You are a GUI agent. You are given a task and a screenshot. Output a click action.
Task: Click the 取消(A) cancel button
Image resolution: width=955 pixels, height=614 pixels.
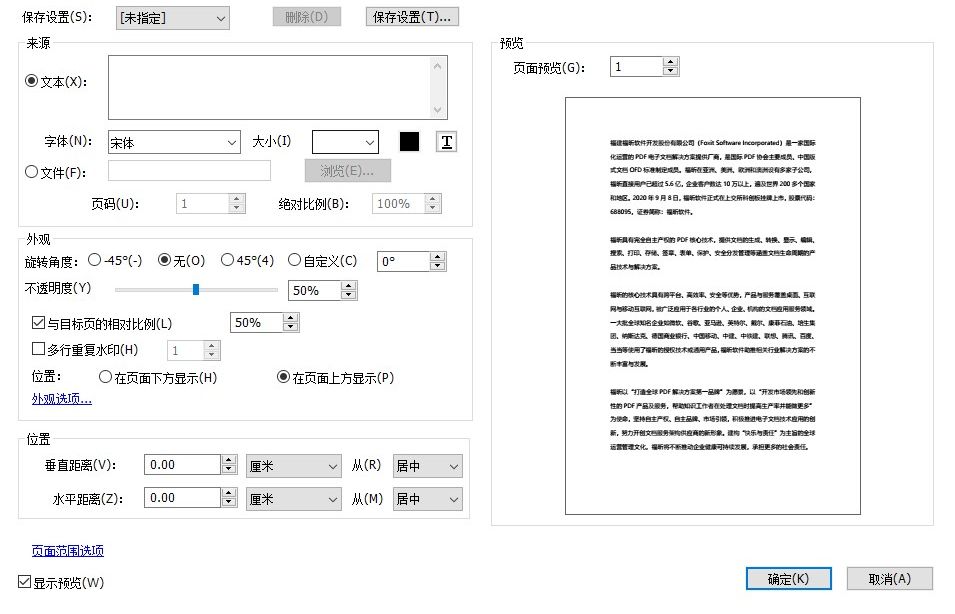click(x=889, y=578)
